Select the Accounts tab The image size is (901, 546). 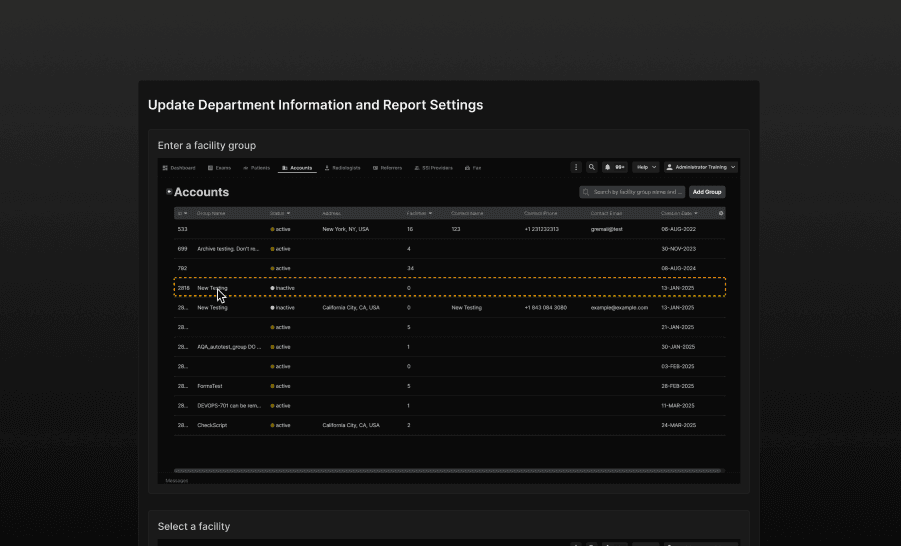(297, 168)
